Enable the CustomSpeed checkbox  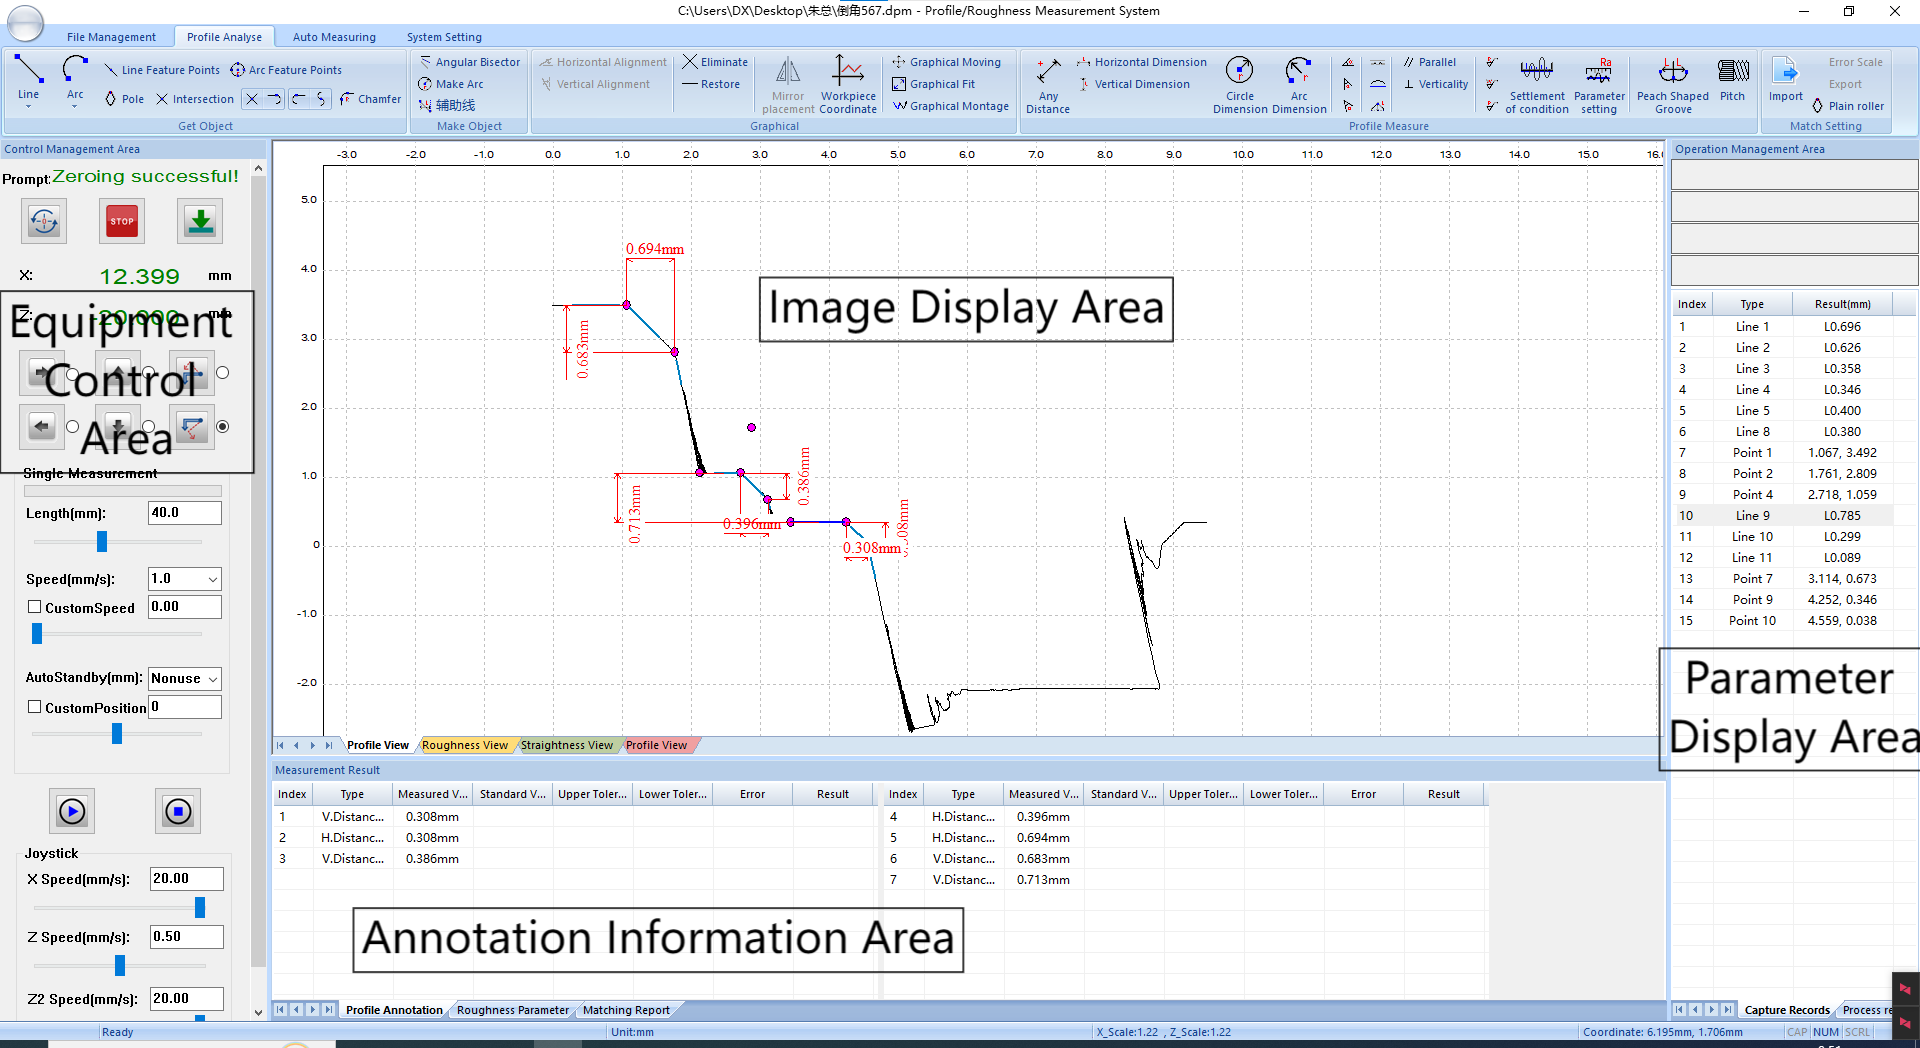point(35,607)
